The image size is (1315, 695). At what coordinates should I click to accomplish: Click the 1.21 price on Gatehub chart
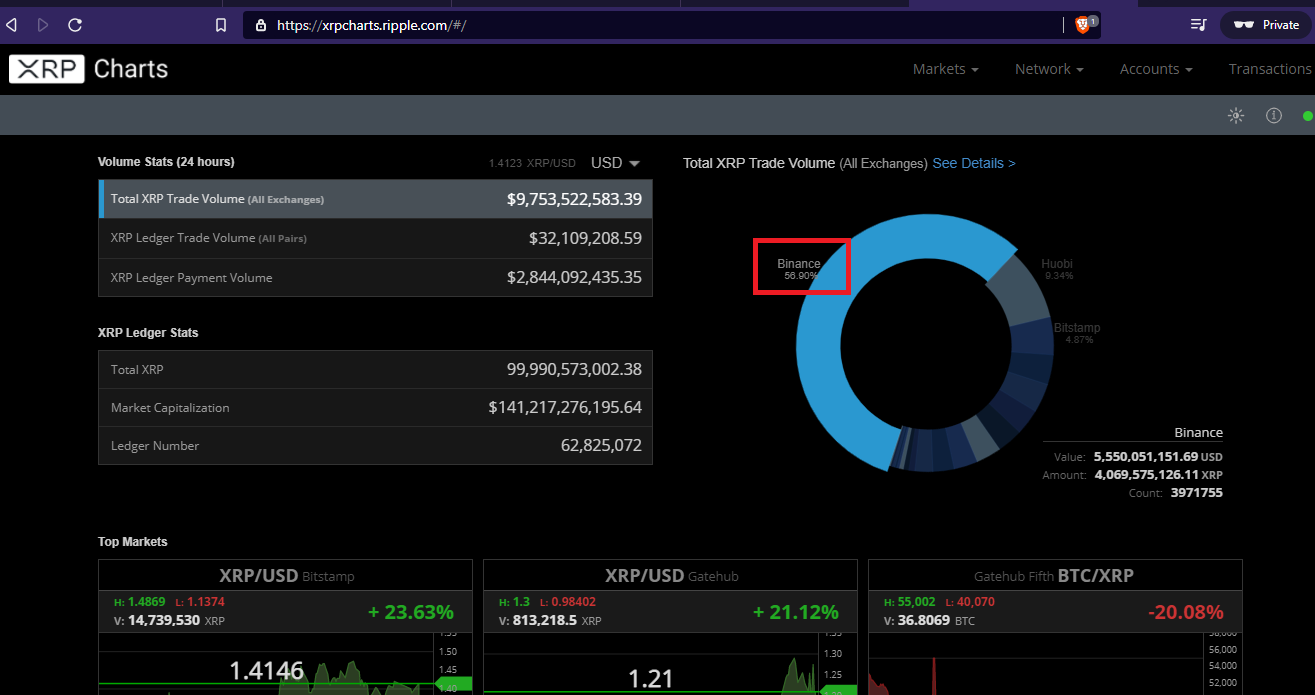pyautogui.click(x=651, y=679)
